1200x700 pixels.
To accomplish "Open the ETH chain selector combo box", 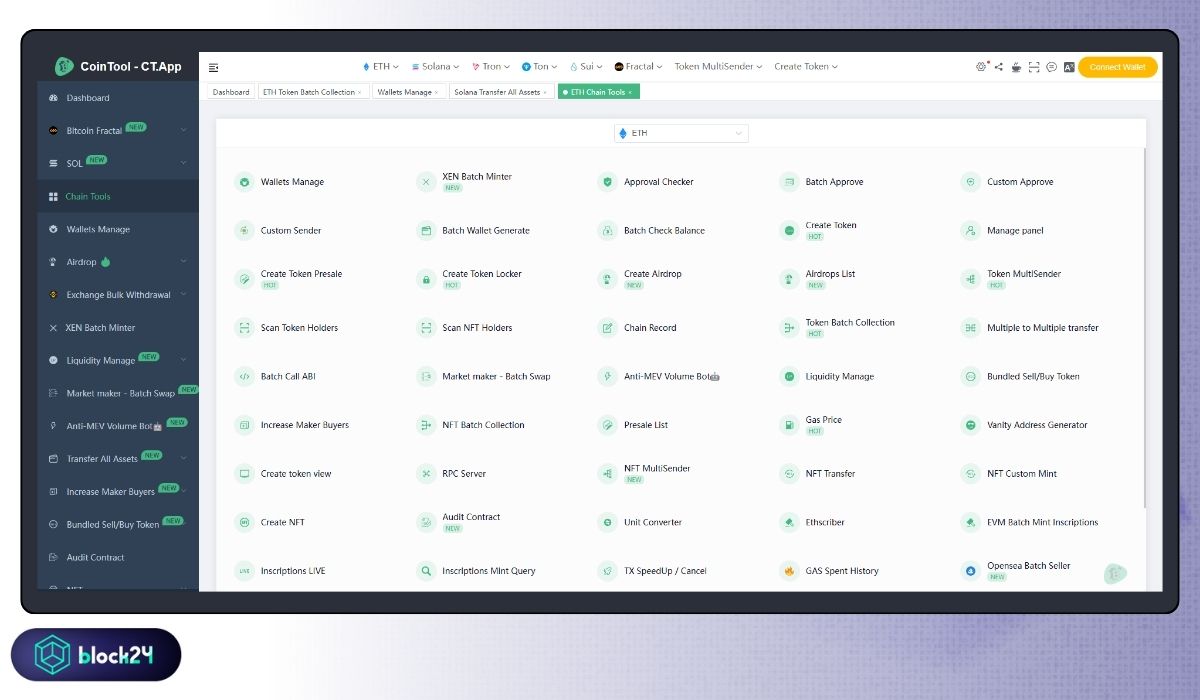I will pyautogui.click(x=681, y=133).
